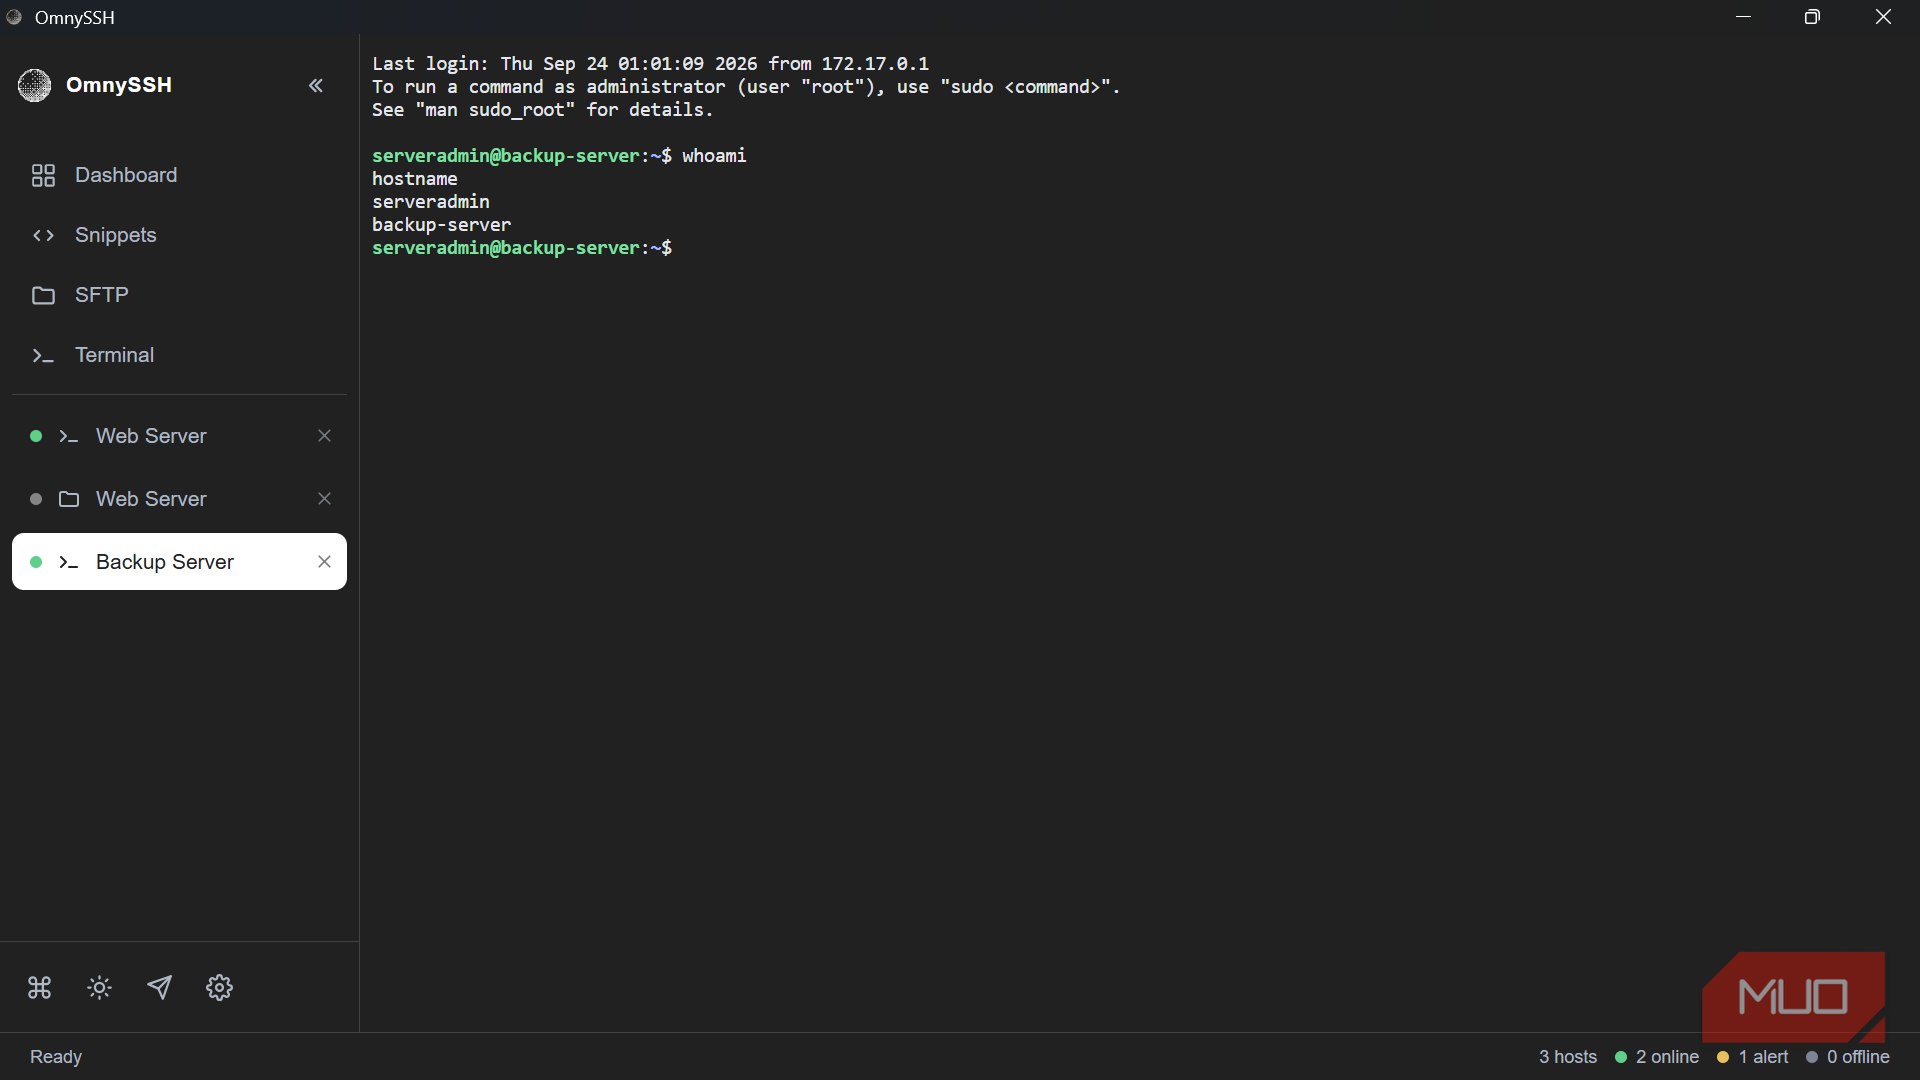Close the Web Server SFTP session

(x=324, y=499)
